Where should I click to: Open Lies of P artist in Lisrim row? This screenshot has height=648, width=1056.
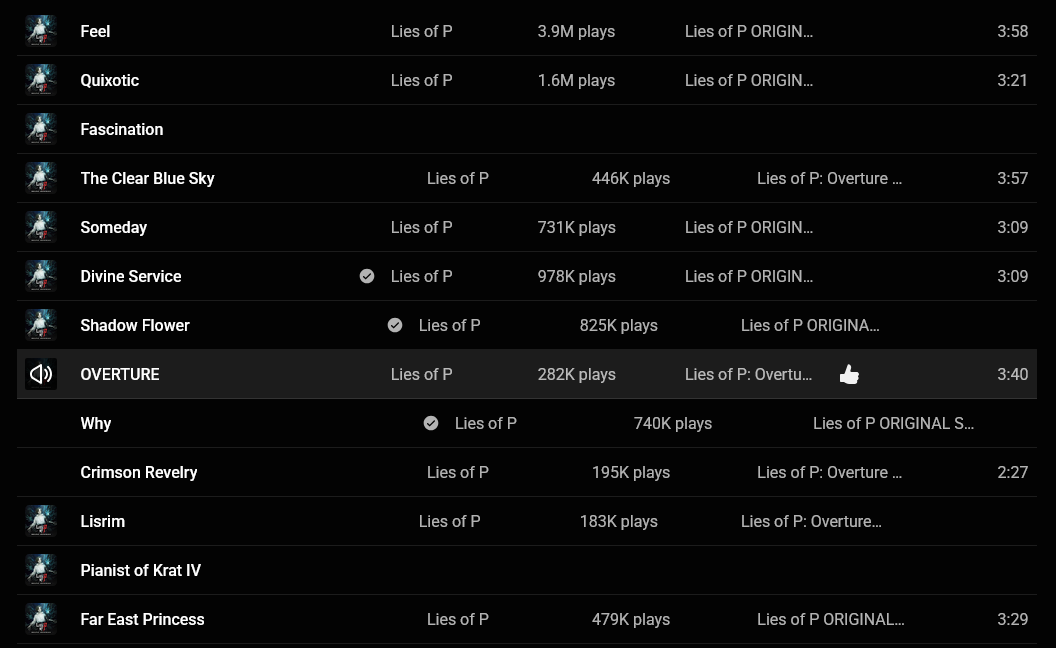(450, 521)
